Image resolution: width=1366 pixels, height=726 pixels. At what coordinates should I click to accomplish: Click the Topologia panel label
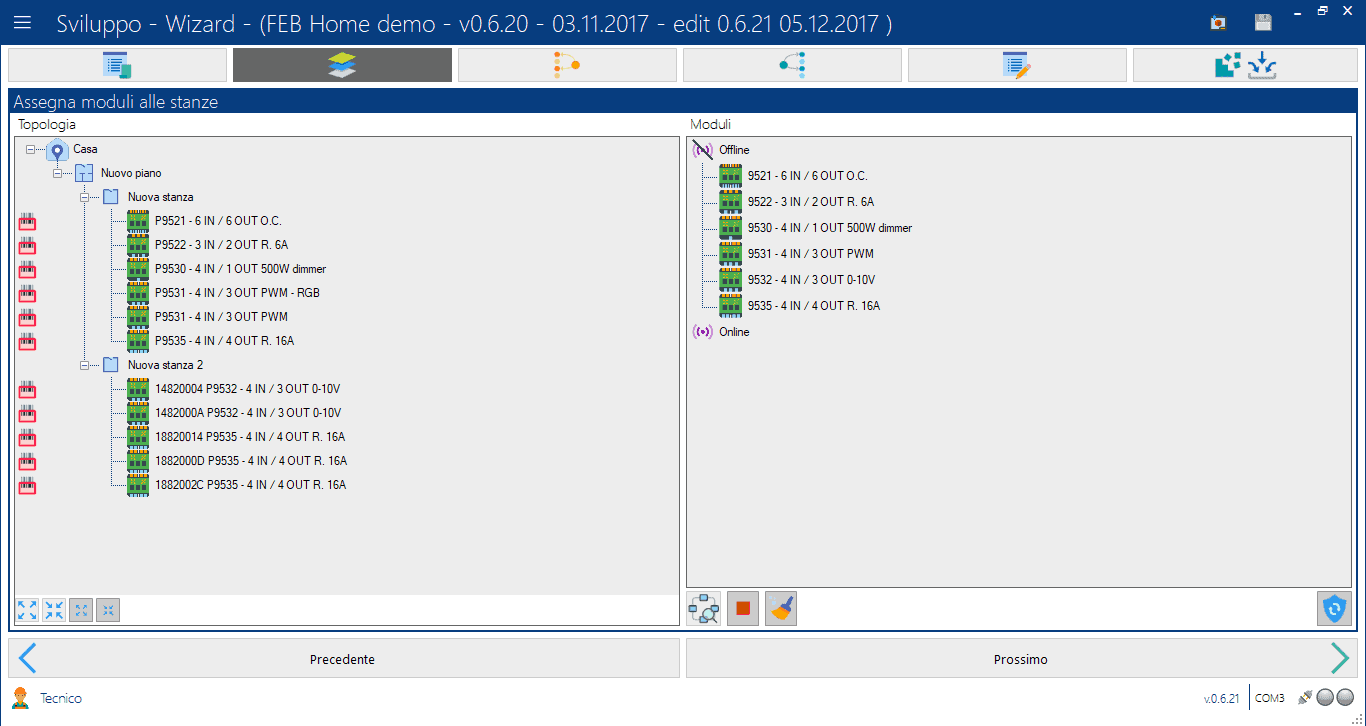pos(47,125)
